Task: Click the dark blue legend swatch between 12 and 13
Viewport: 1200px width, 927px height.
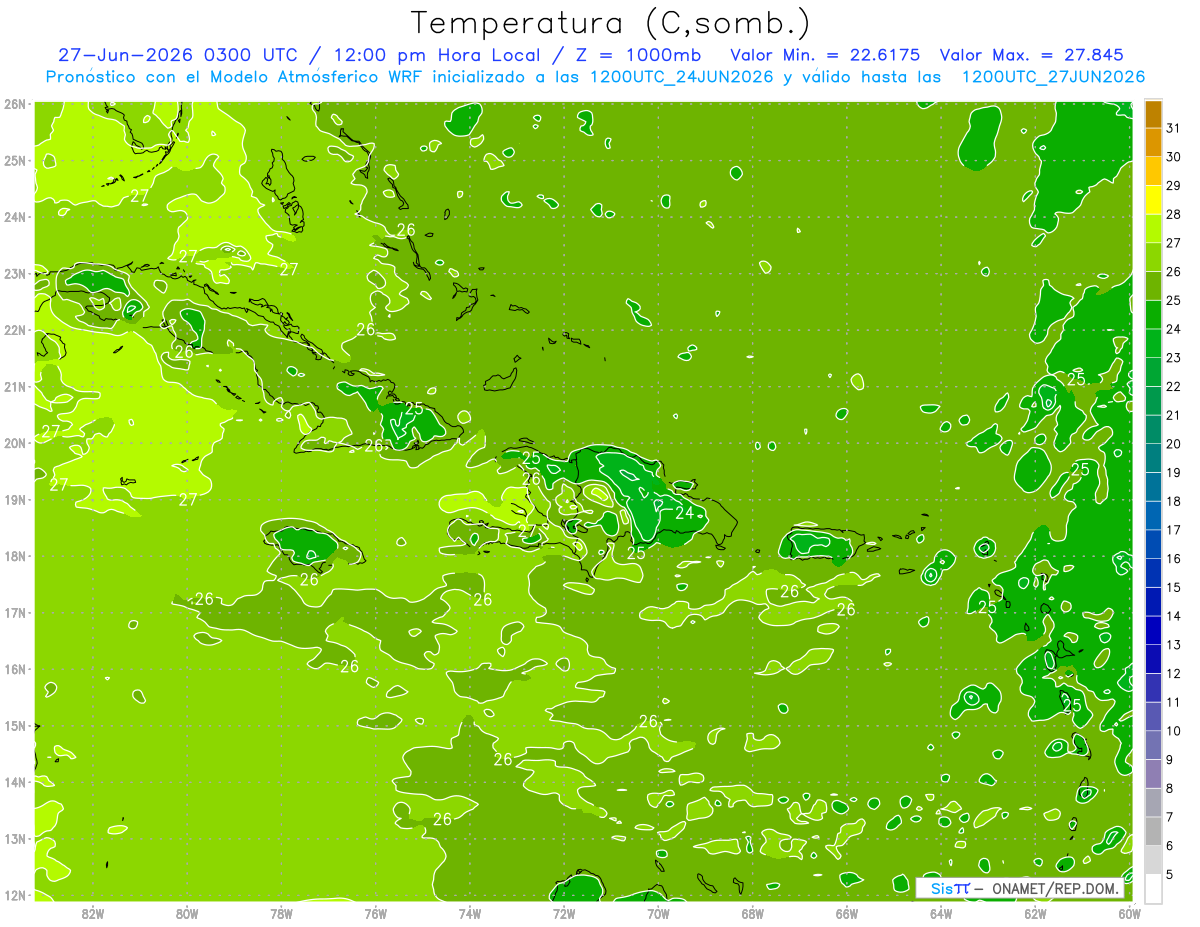Action: [x=1153, y=659]
